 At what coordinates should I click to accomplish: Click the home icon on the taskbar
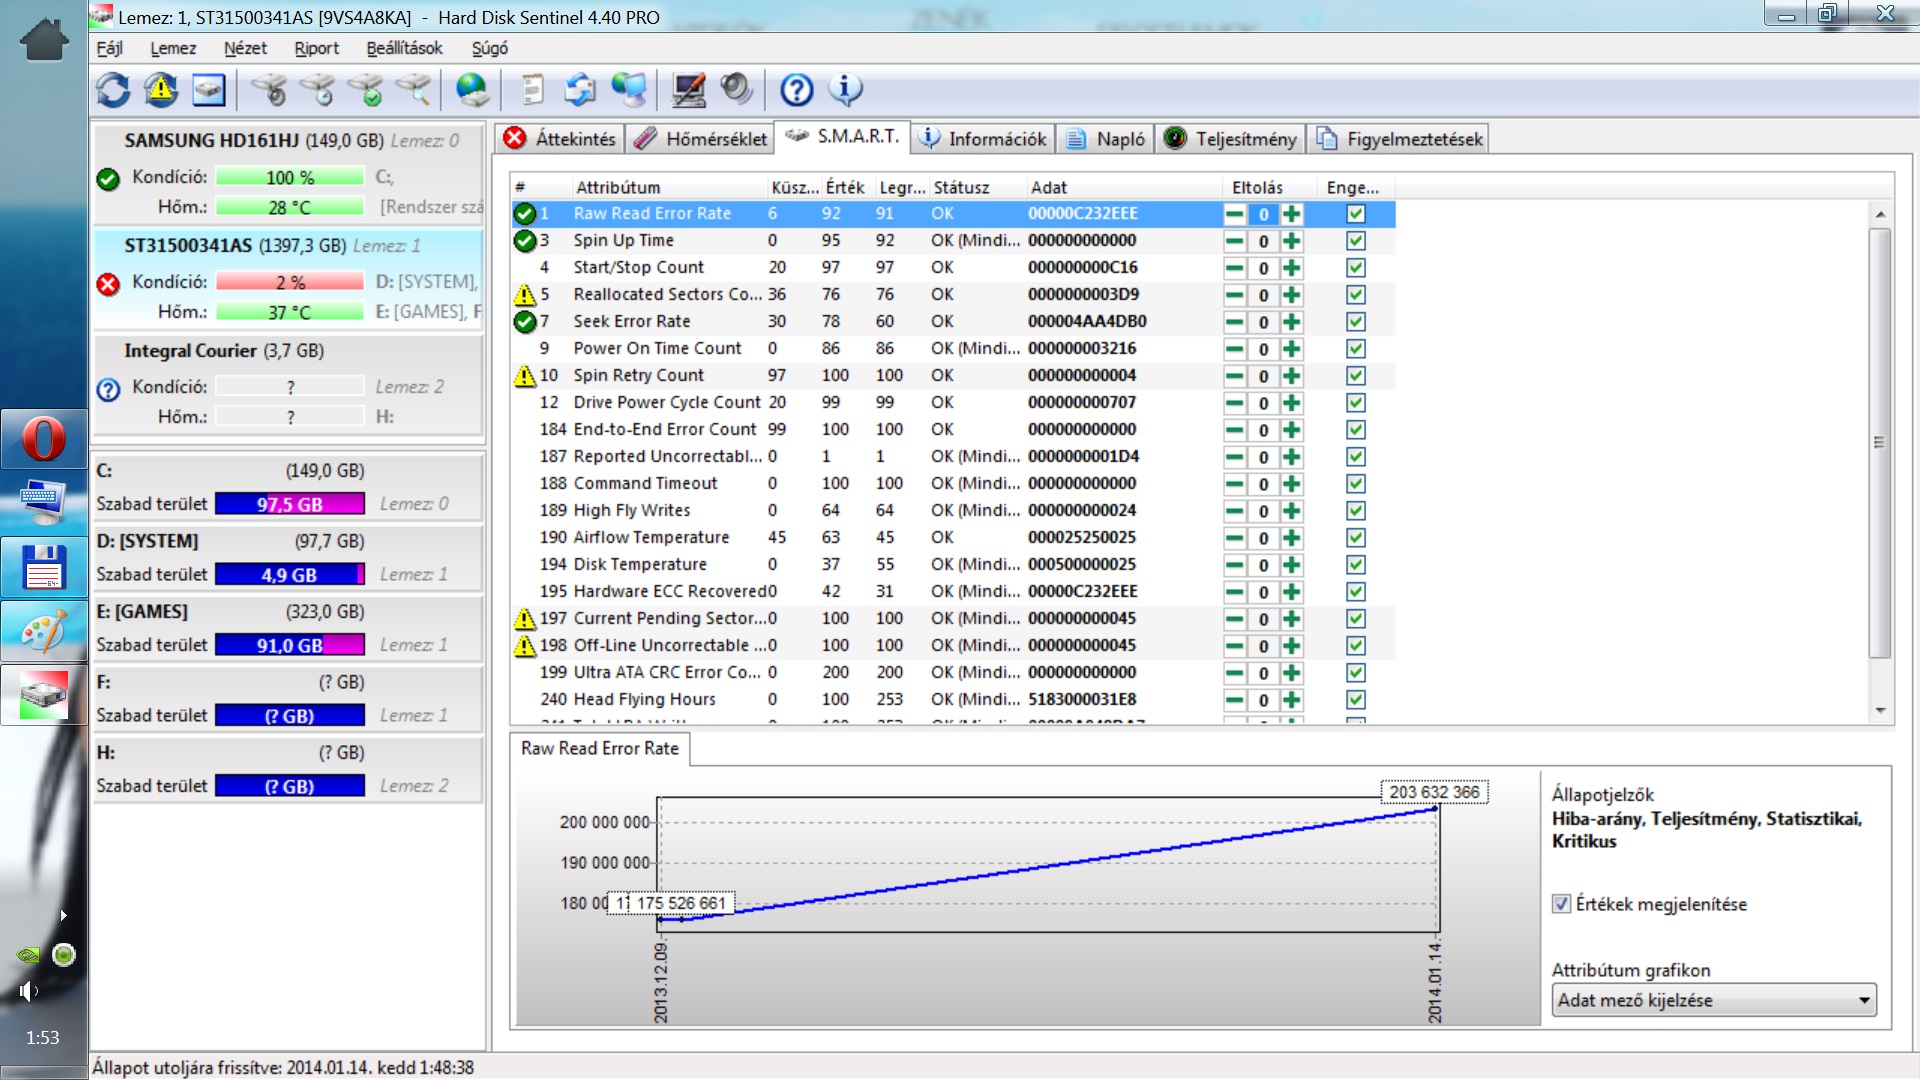(43, 40)
